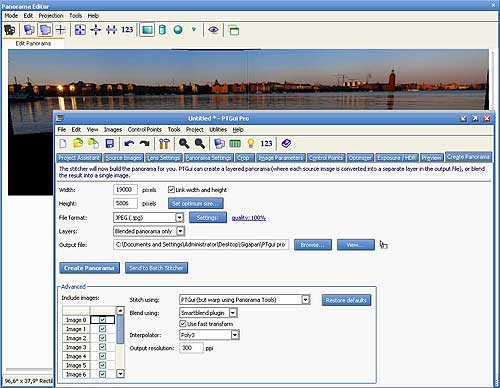Screen dimensions: 500x388
Task: Click the Open Project folder icon in PTGui
Action: 78,143
